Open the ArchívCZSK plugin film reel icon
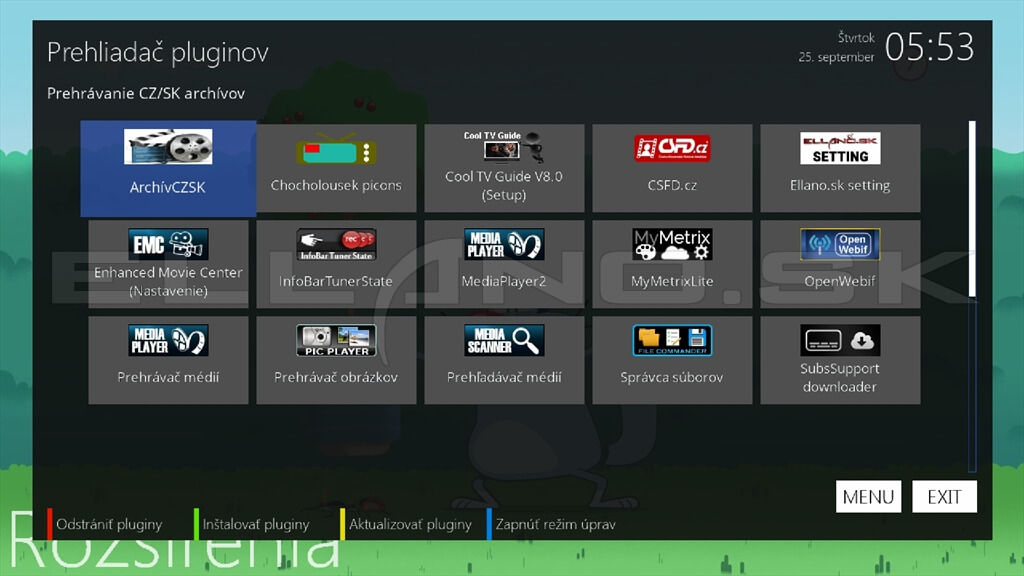Viewport: 1024px width, 576px height. [168, 146]
